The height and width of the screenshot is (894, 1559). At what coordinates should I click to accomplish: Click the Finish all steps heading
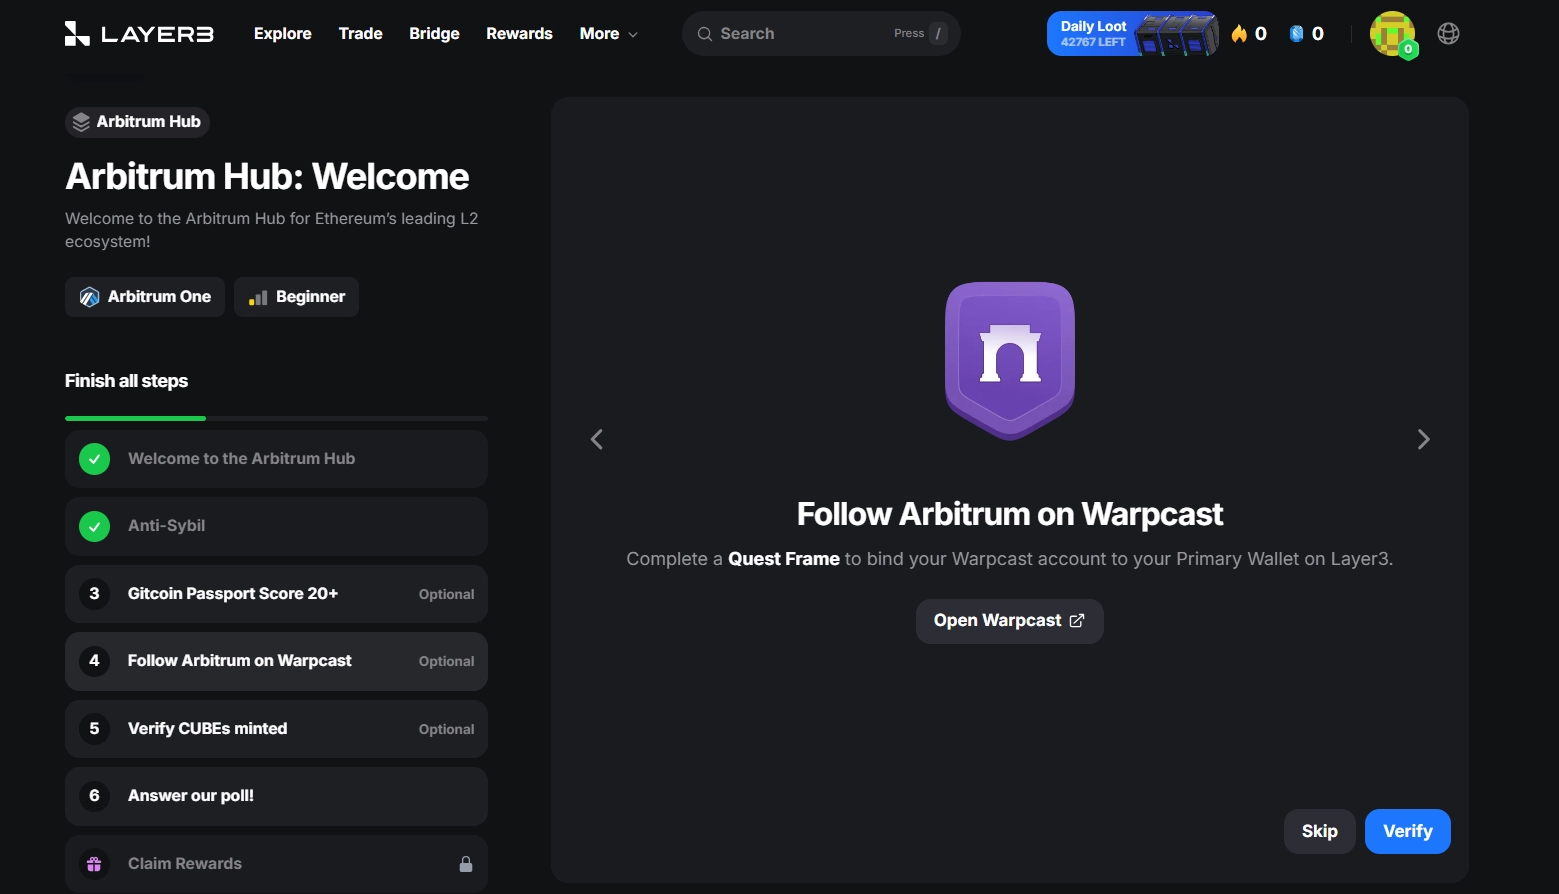pos(126,381)
